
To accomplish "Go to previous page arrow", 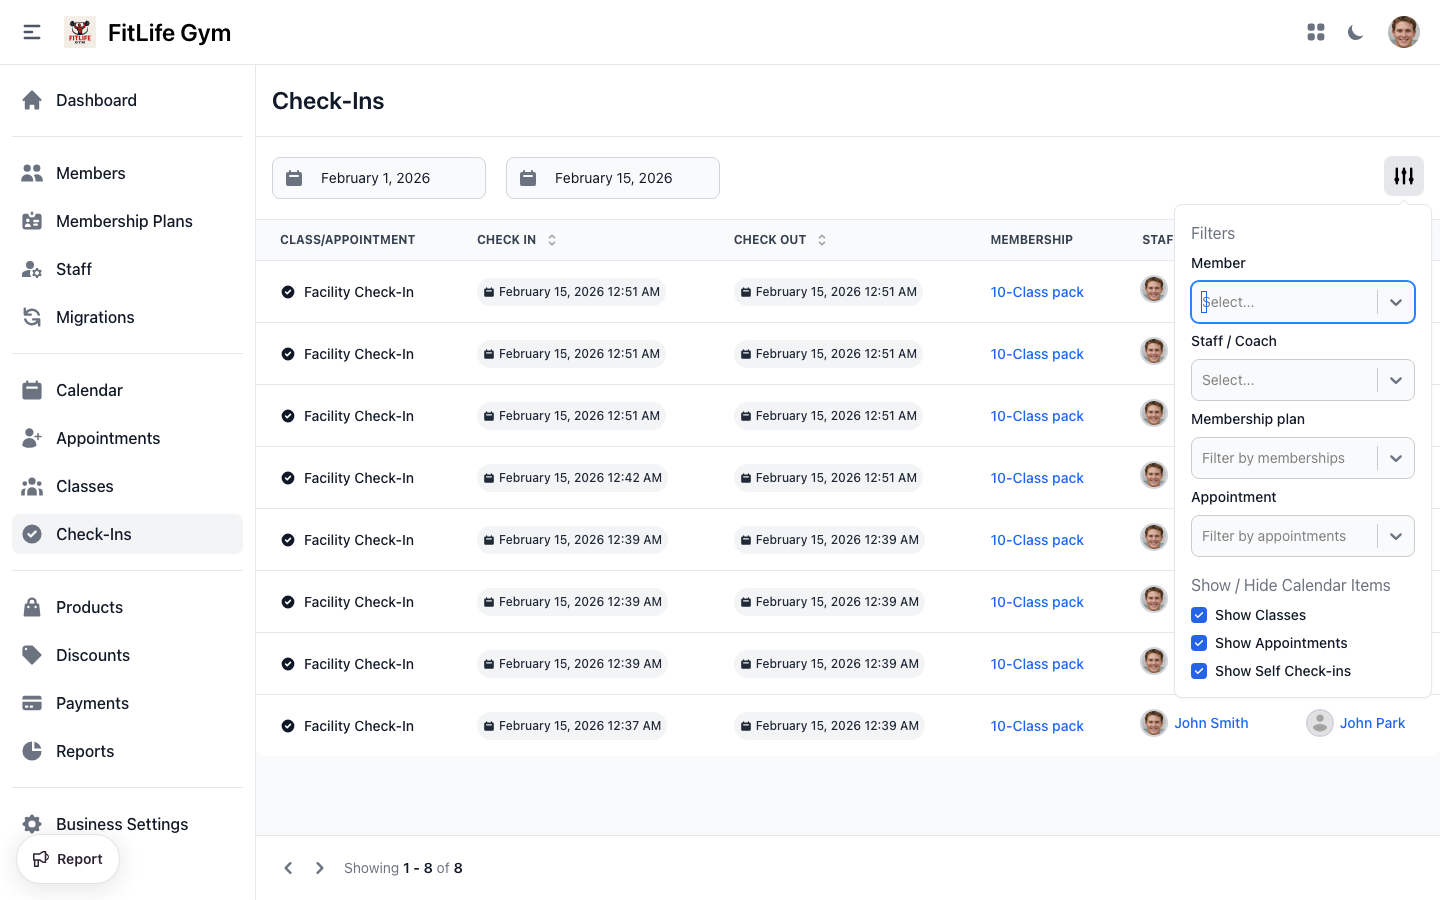I will pyautogui.click(x=288, y=868).
